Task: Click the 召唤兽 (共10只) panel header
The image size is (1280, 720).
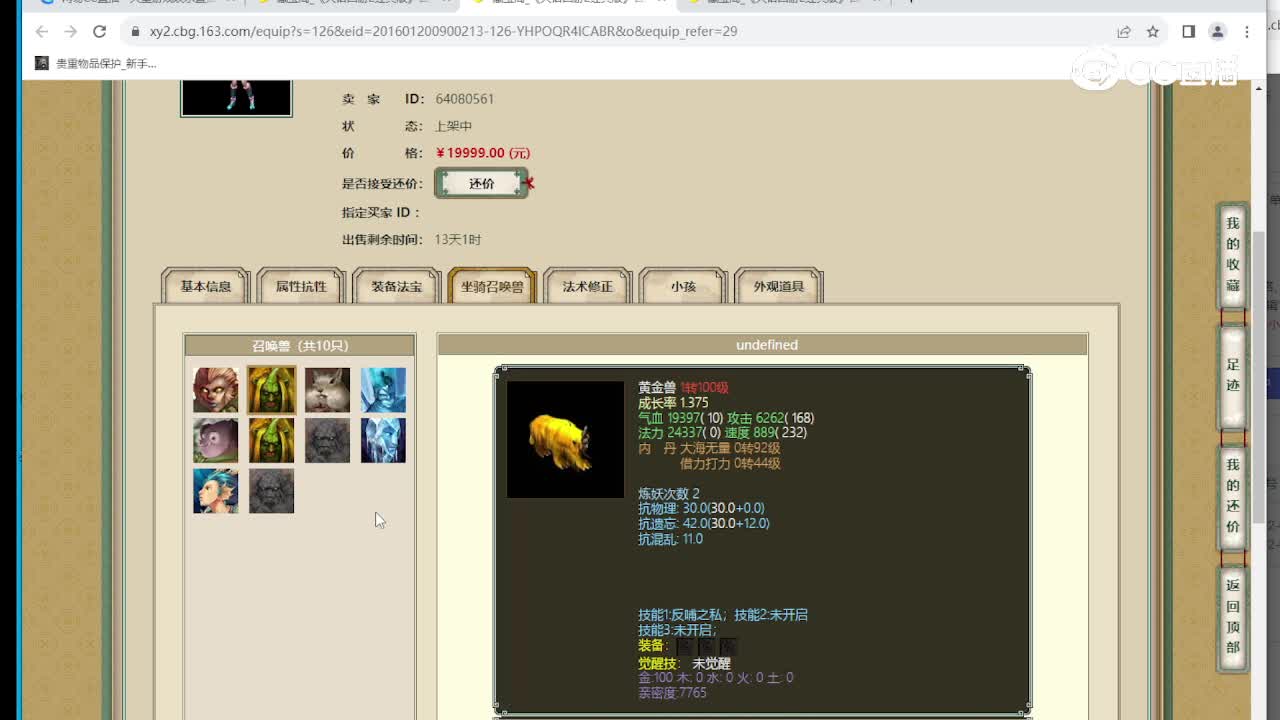Action: pyautogui.click(x=300, y=345)
